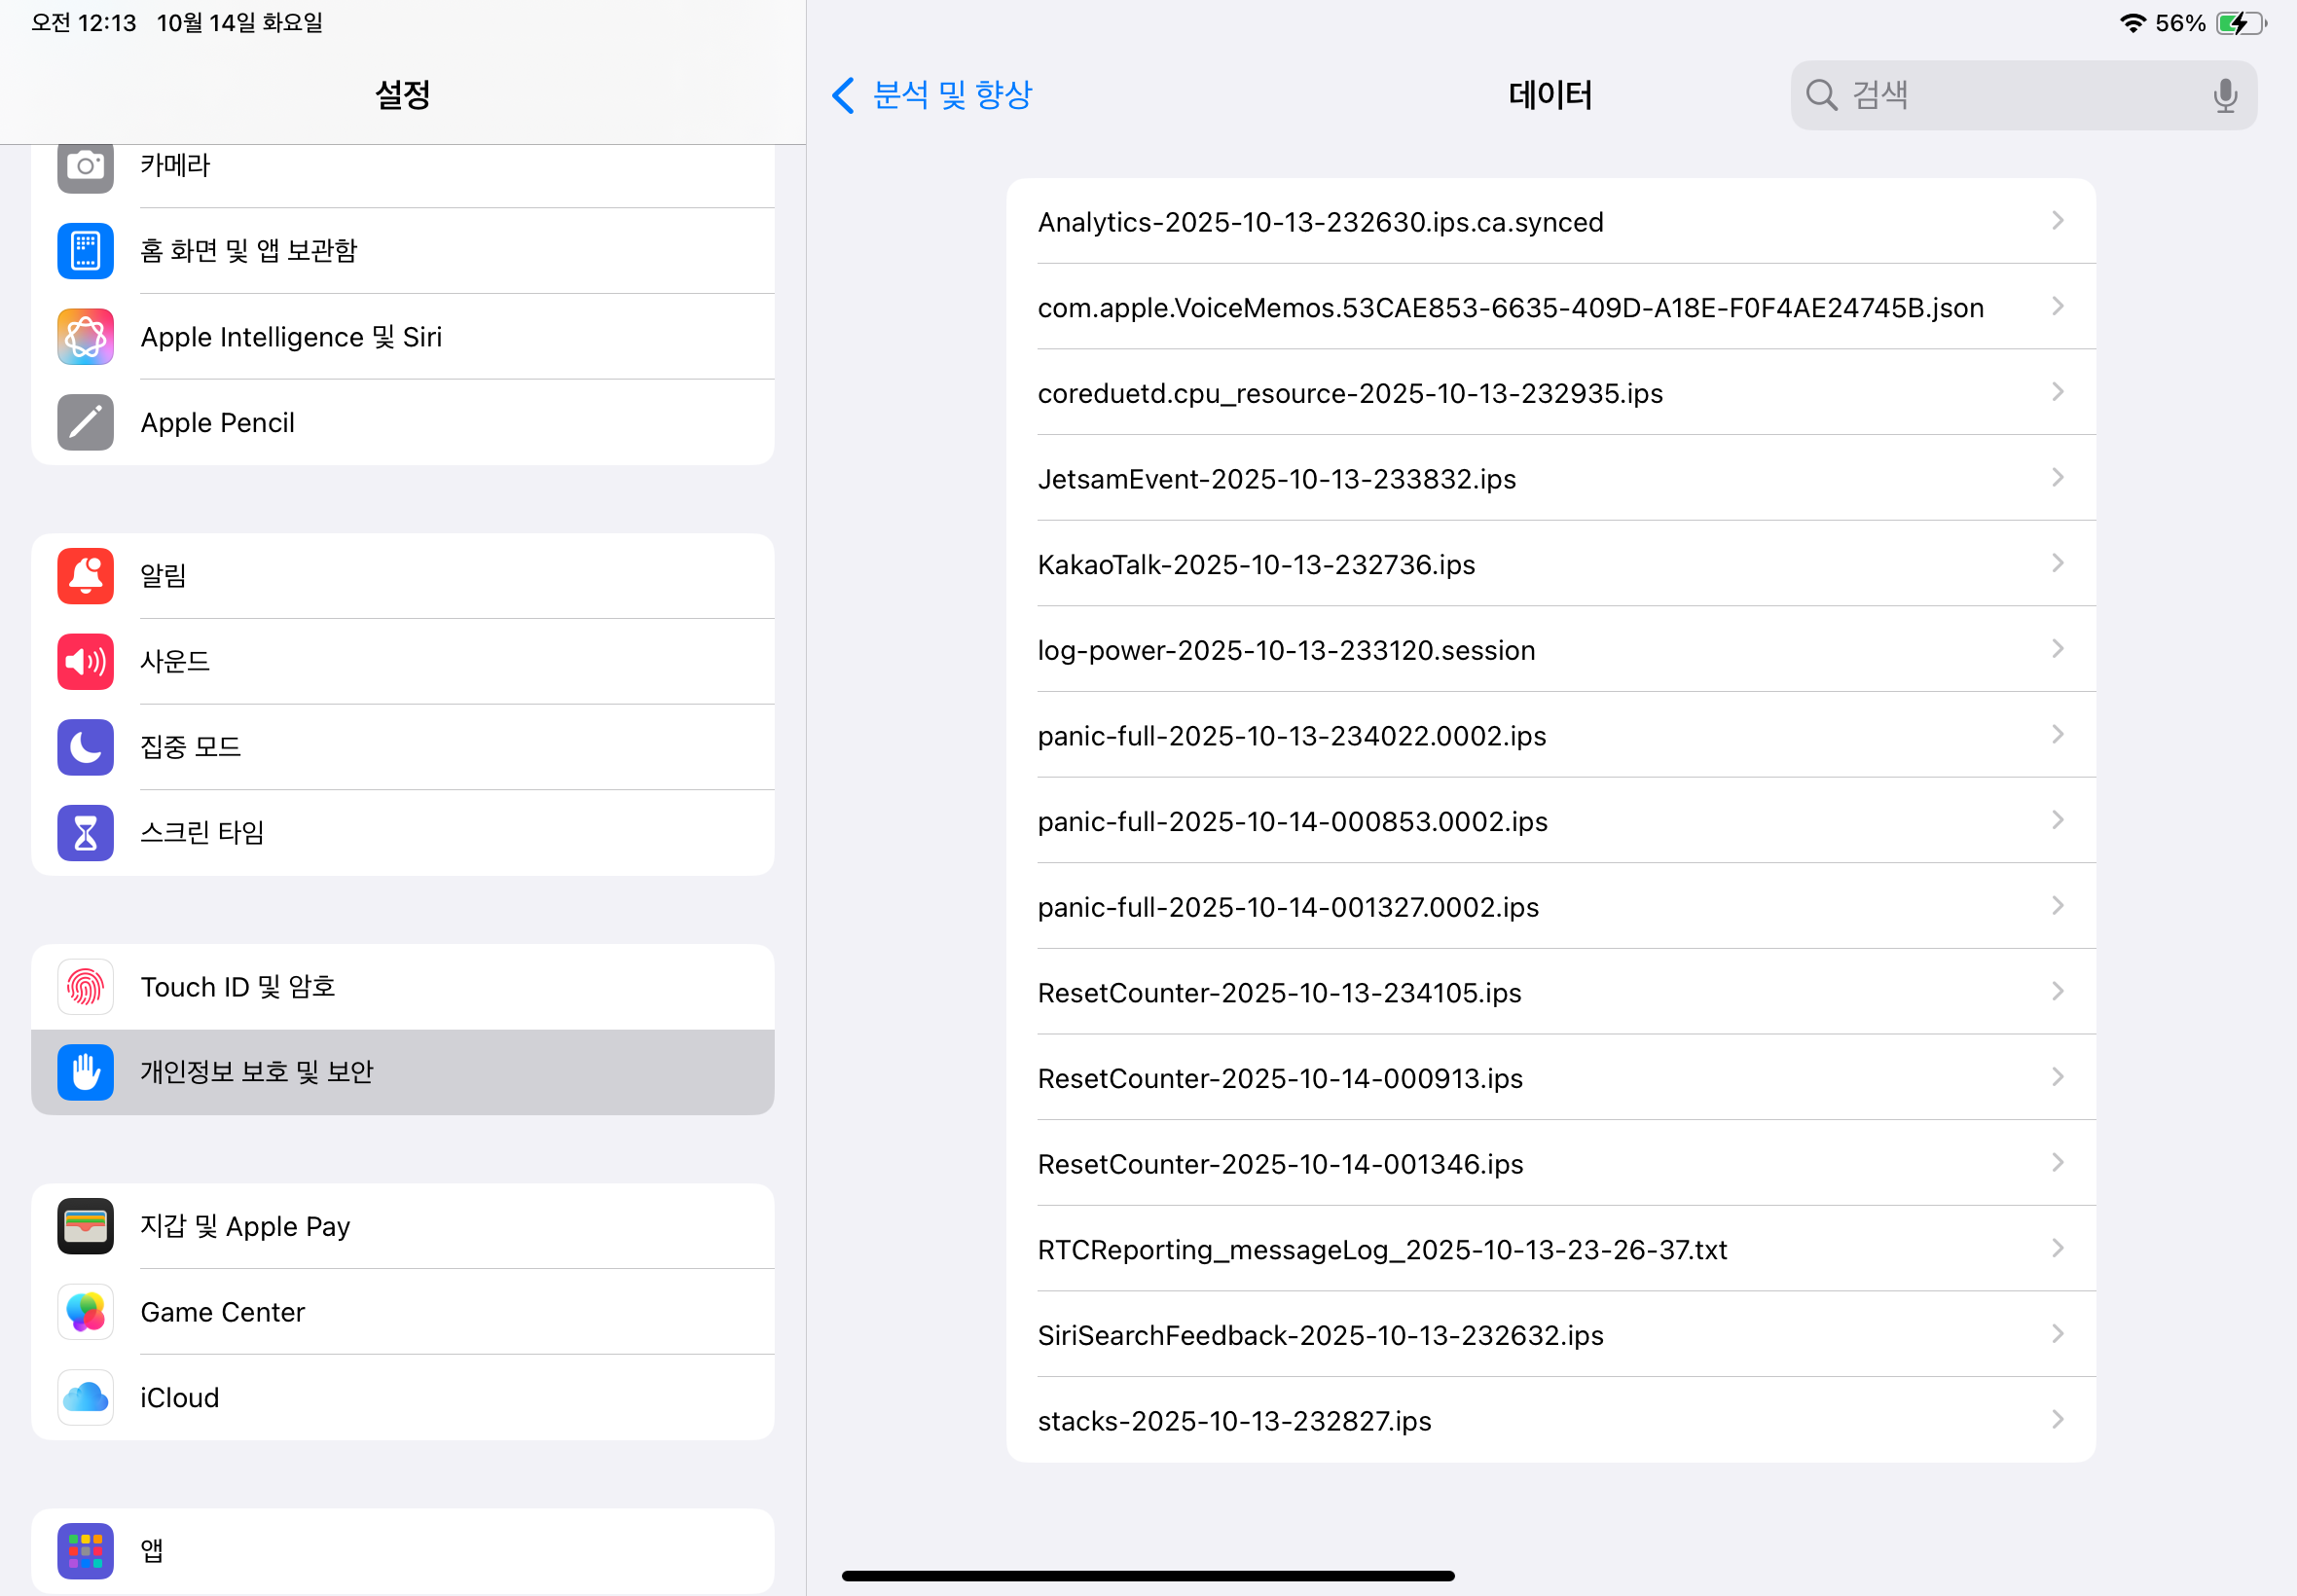This screenshot has height=1596, width=2297.
Task: Tap the Camera settings icon
Action: (x=85, y=165)
